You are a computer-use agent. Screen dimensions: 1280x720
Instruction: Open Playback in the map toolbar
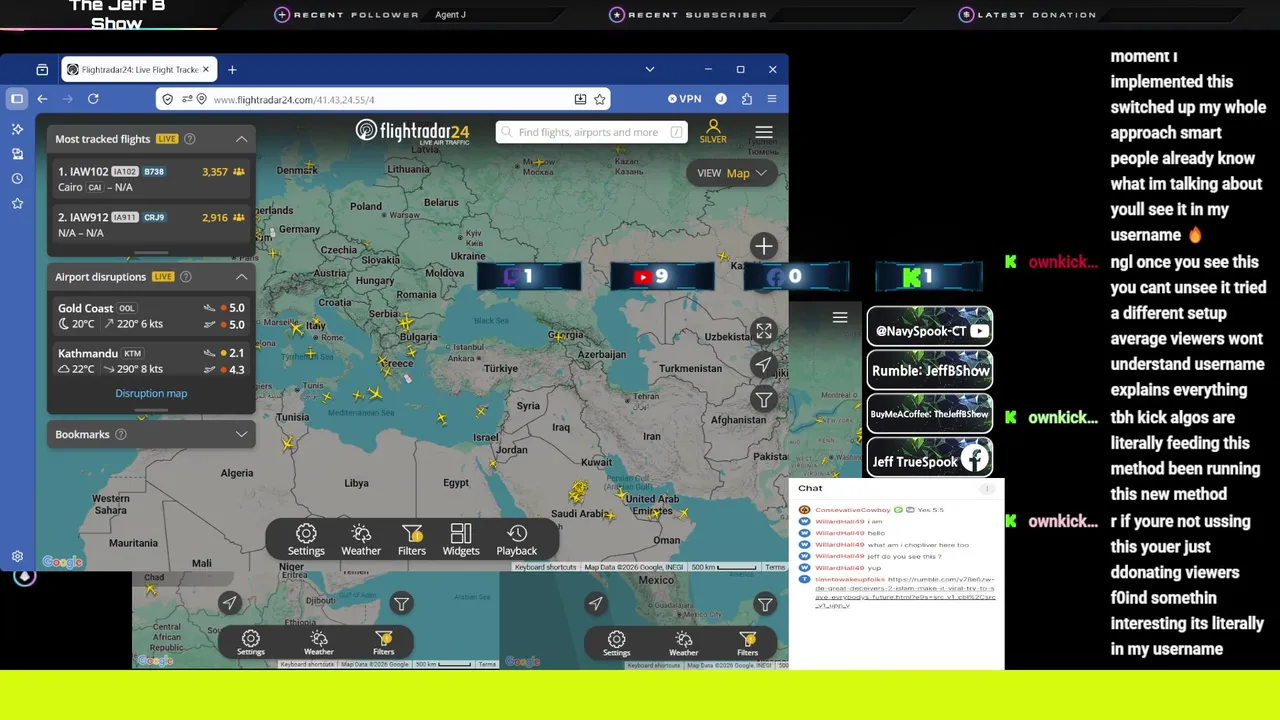(x=517, y=540)
